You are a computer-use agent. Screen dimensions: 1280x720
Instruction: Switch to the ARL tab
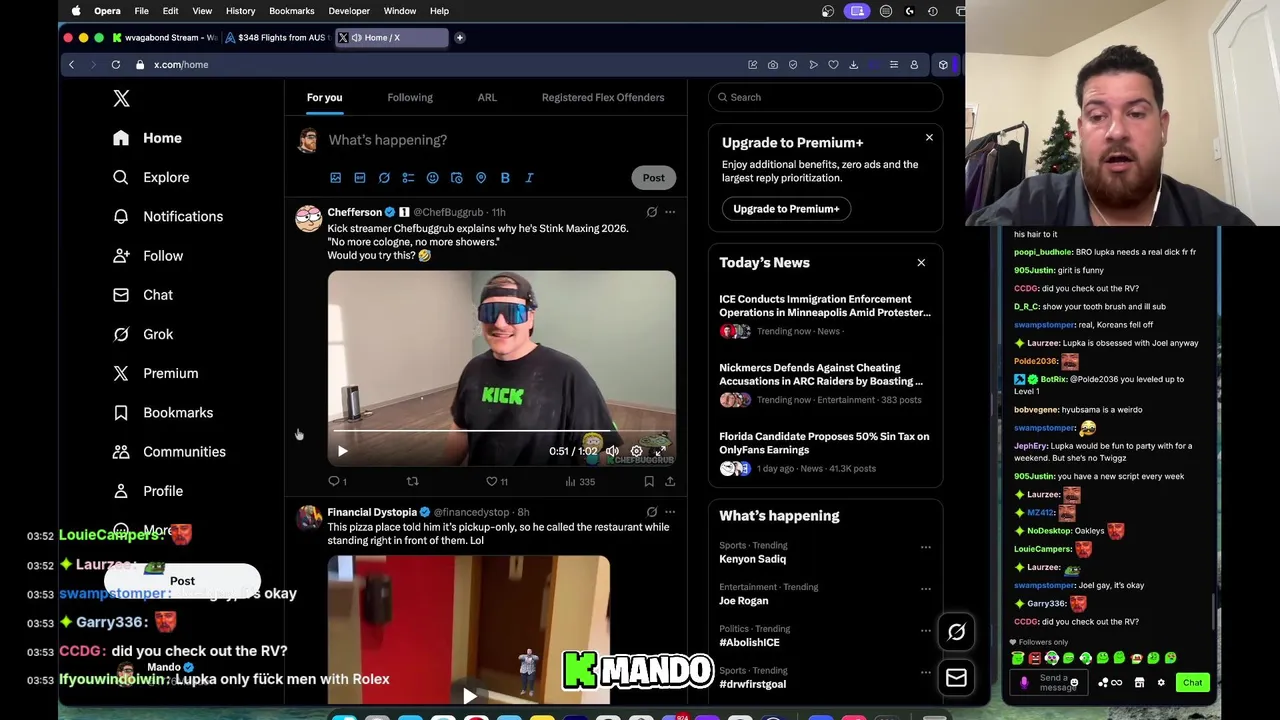pos(487,97)
